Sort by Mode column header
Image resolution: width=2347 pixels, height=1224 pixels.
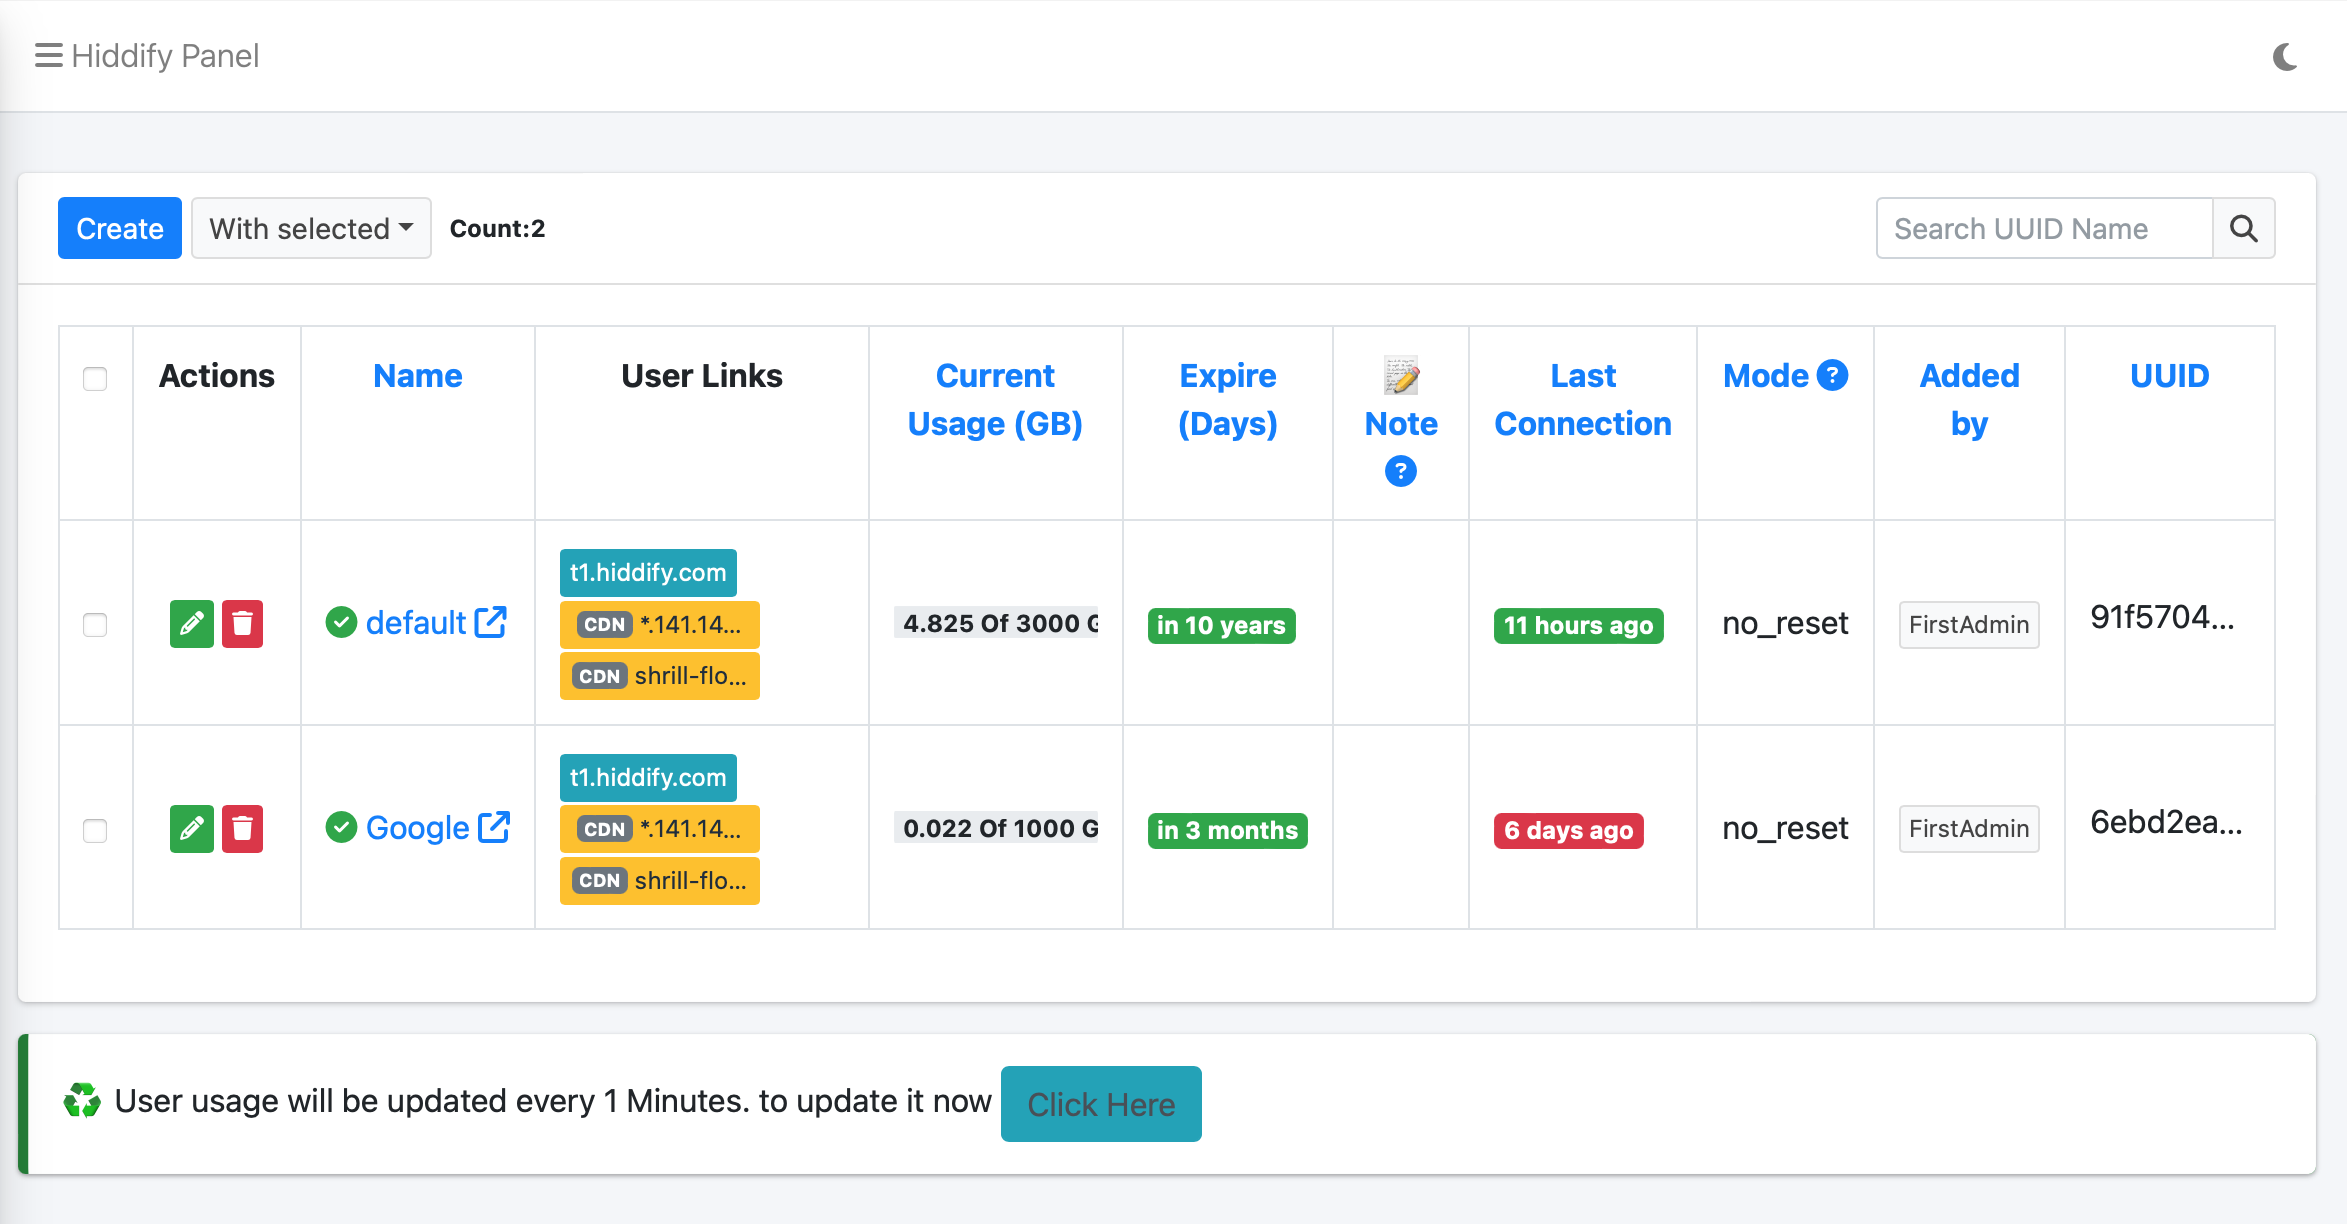coord(1765,376)
